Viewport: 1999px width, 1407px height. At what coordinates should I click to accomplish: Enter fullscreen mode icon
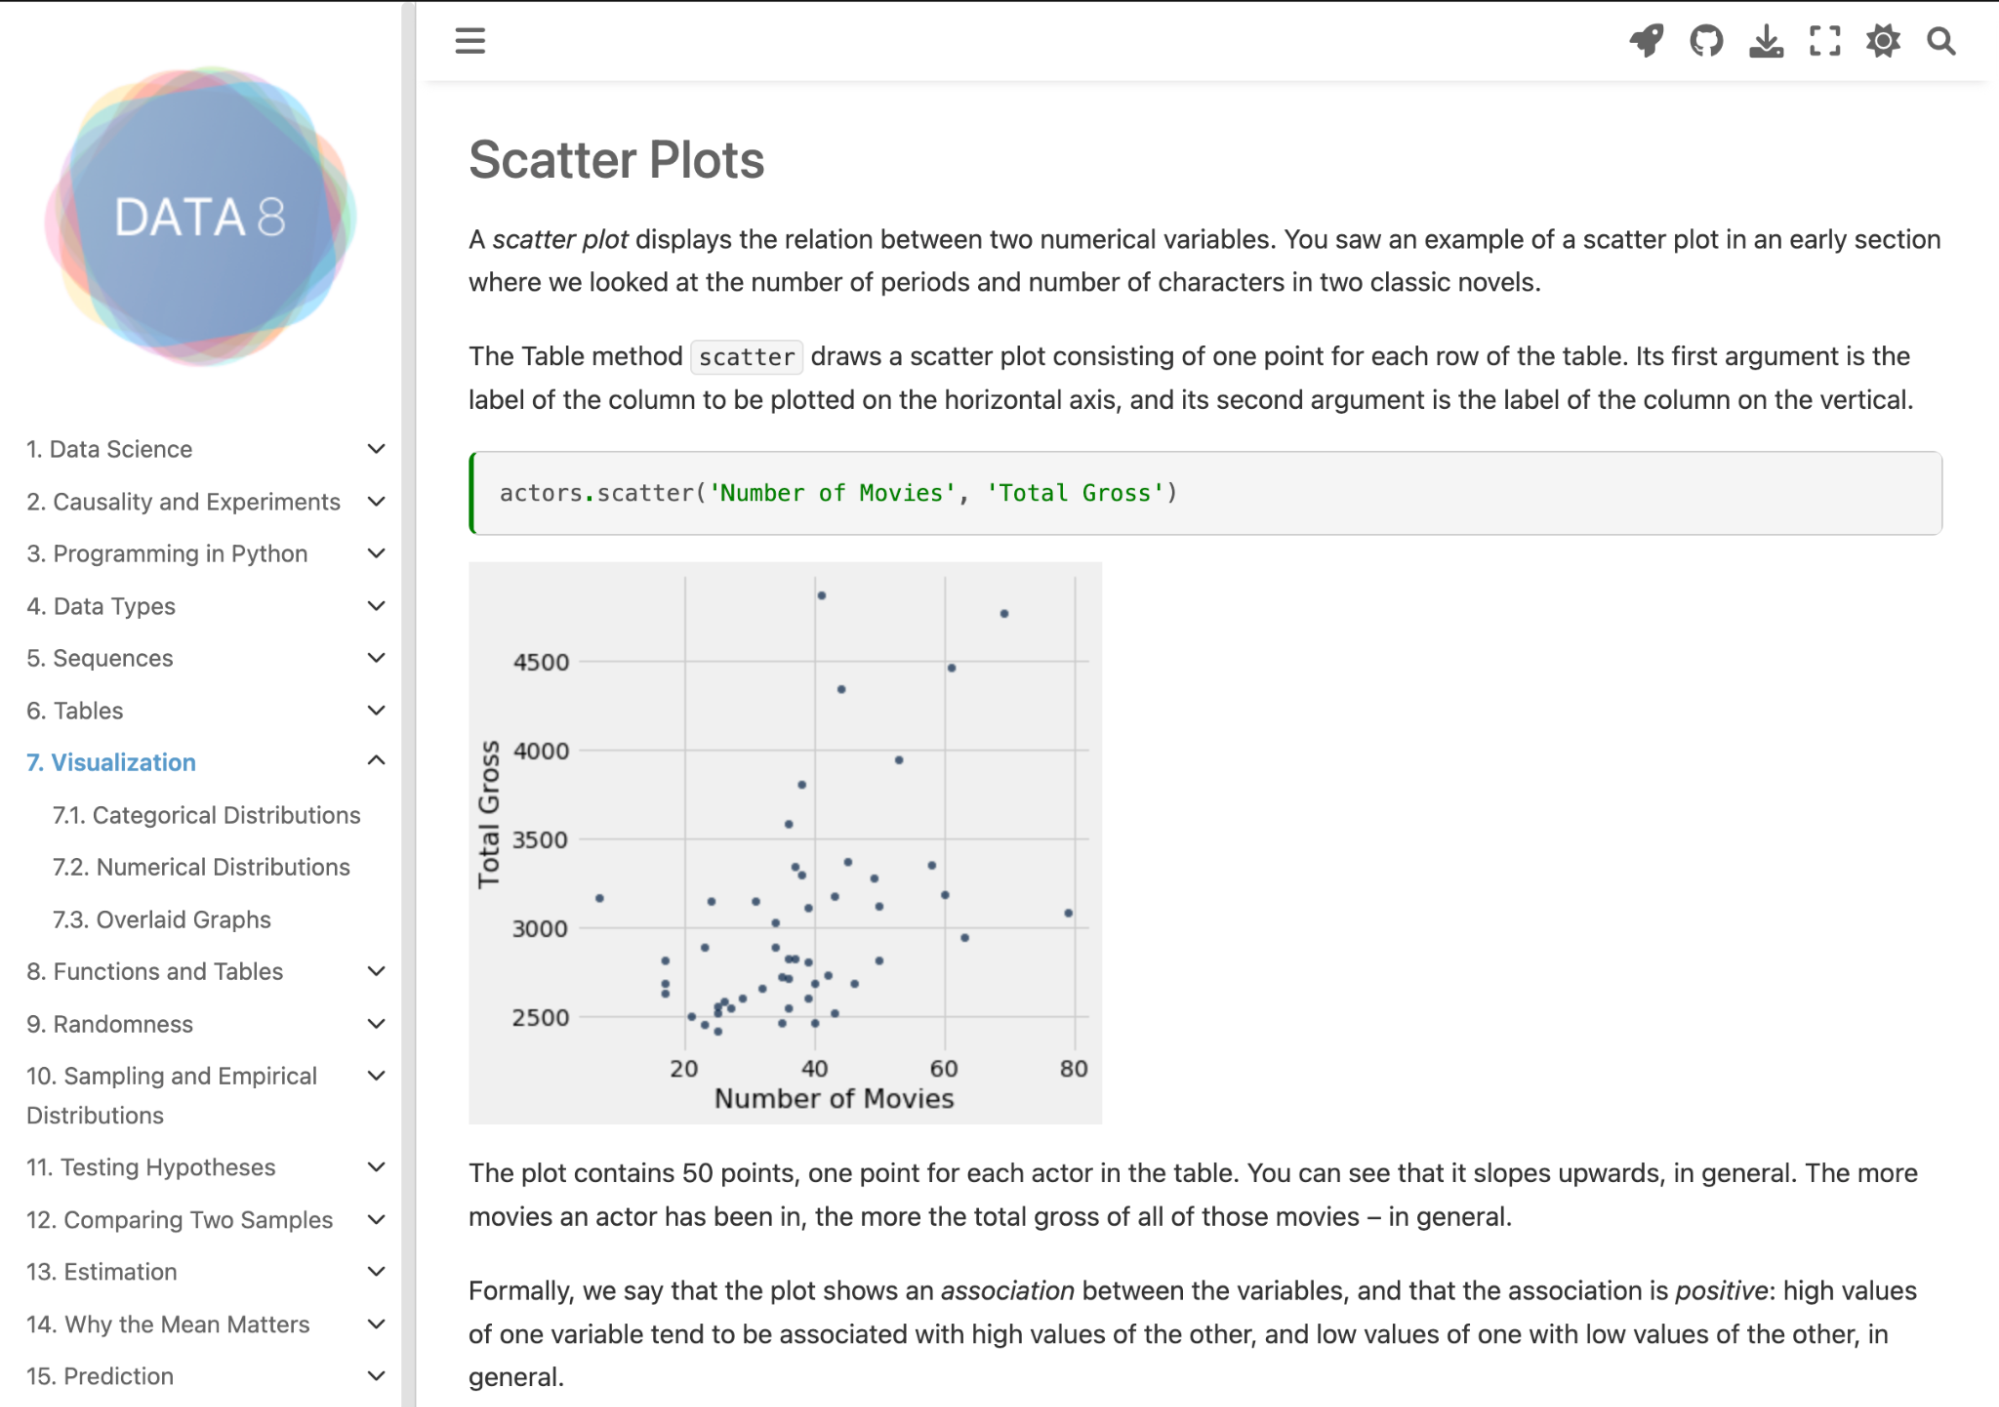coord(1825,41)
